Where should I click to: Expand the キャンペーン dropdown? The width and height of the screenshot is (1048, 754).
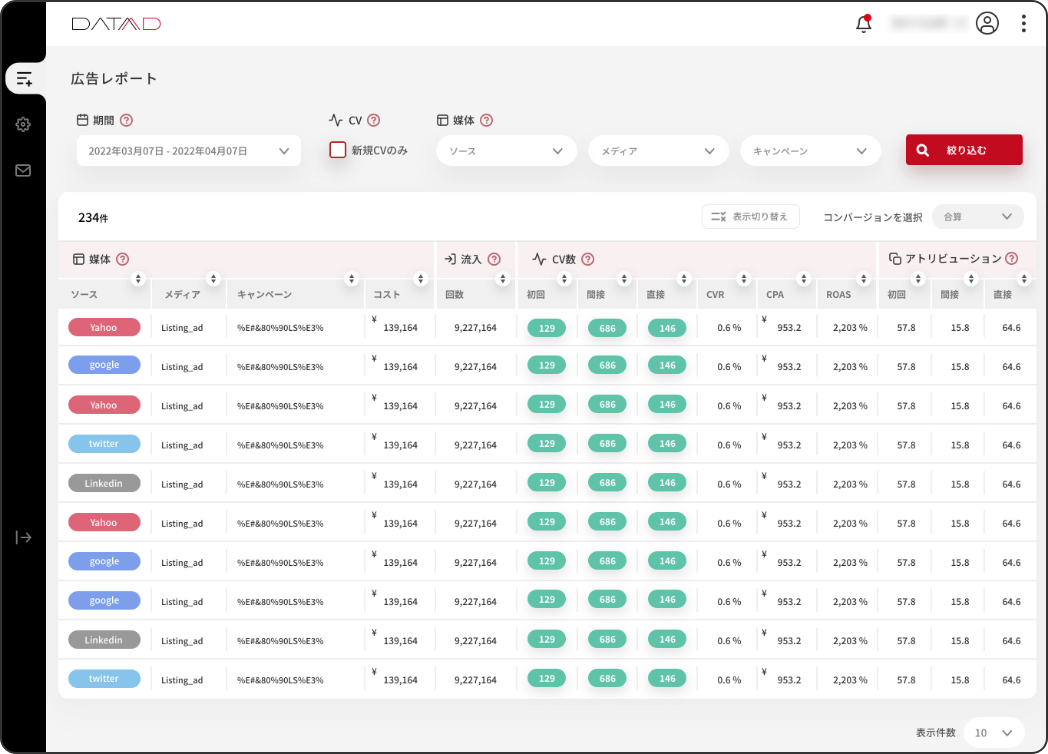point(810,151)
